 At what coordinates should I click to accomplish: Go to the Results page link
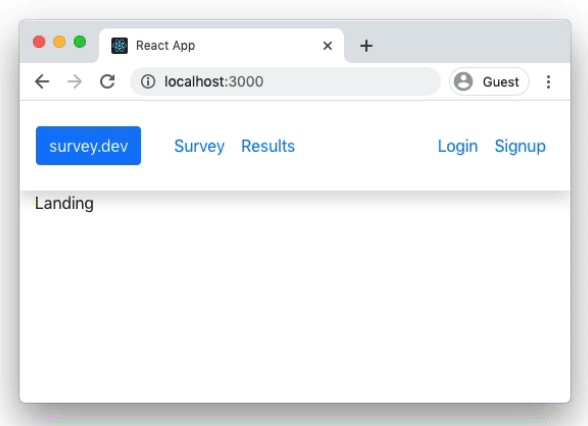pyautogui.click(x=268, y=146)
